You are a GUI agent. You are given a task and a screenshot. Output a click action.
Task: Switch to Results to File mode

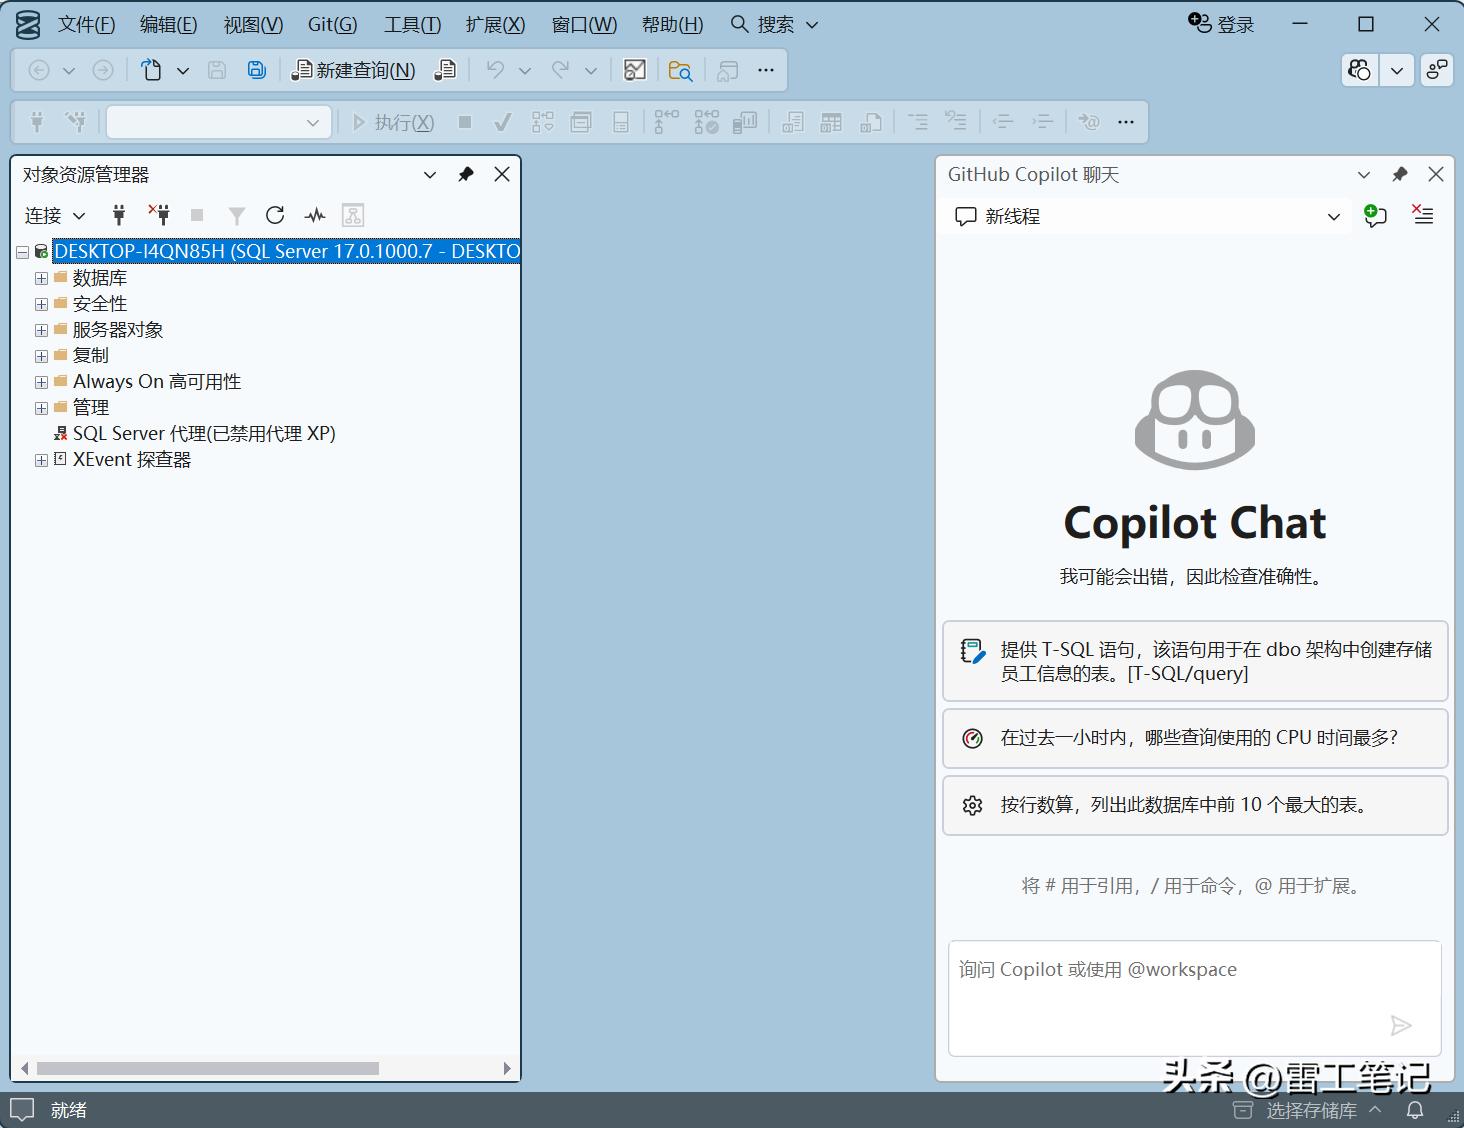click(871, 122)
